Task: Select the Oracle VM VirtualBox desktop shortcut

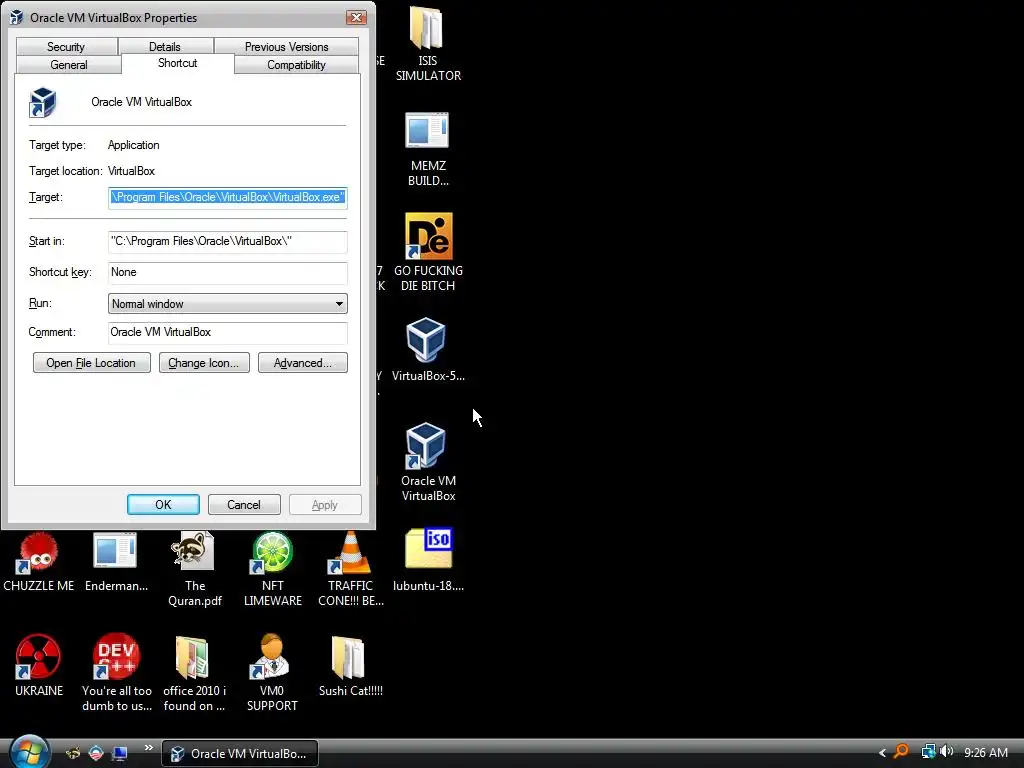Action: click(426, 445)
